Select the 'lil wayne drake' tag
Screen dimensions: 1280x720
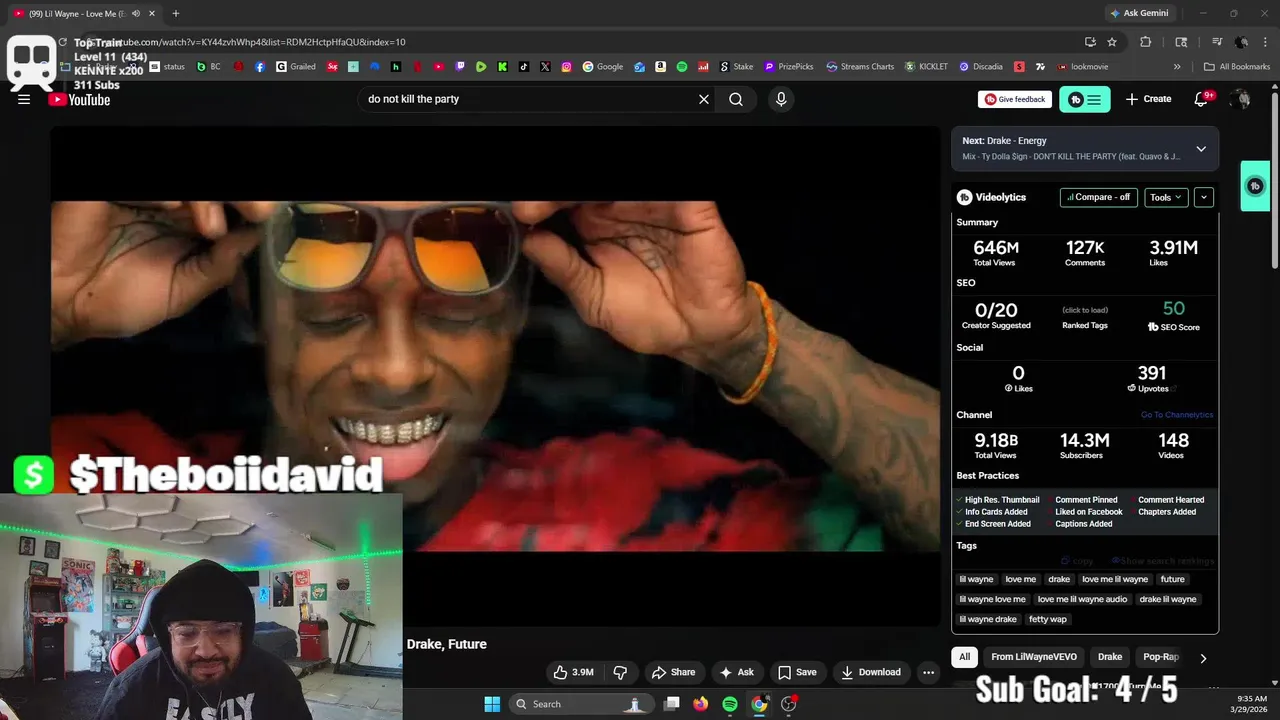[x=988, y=619]
